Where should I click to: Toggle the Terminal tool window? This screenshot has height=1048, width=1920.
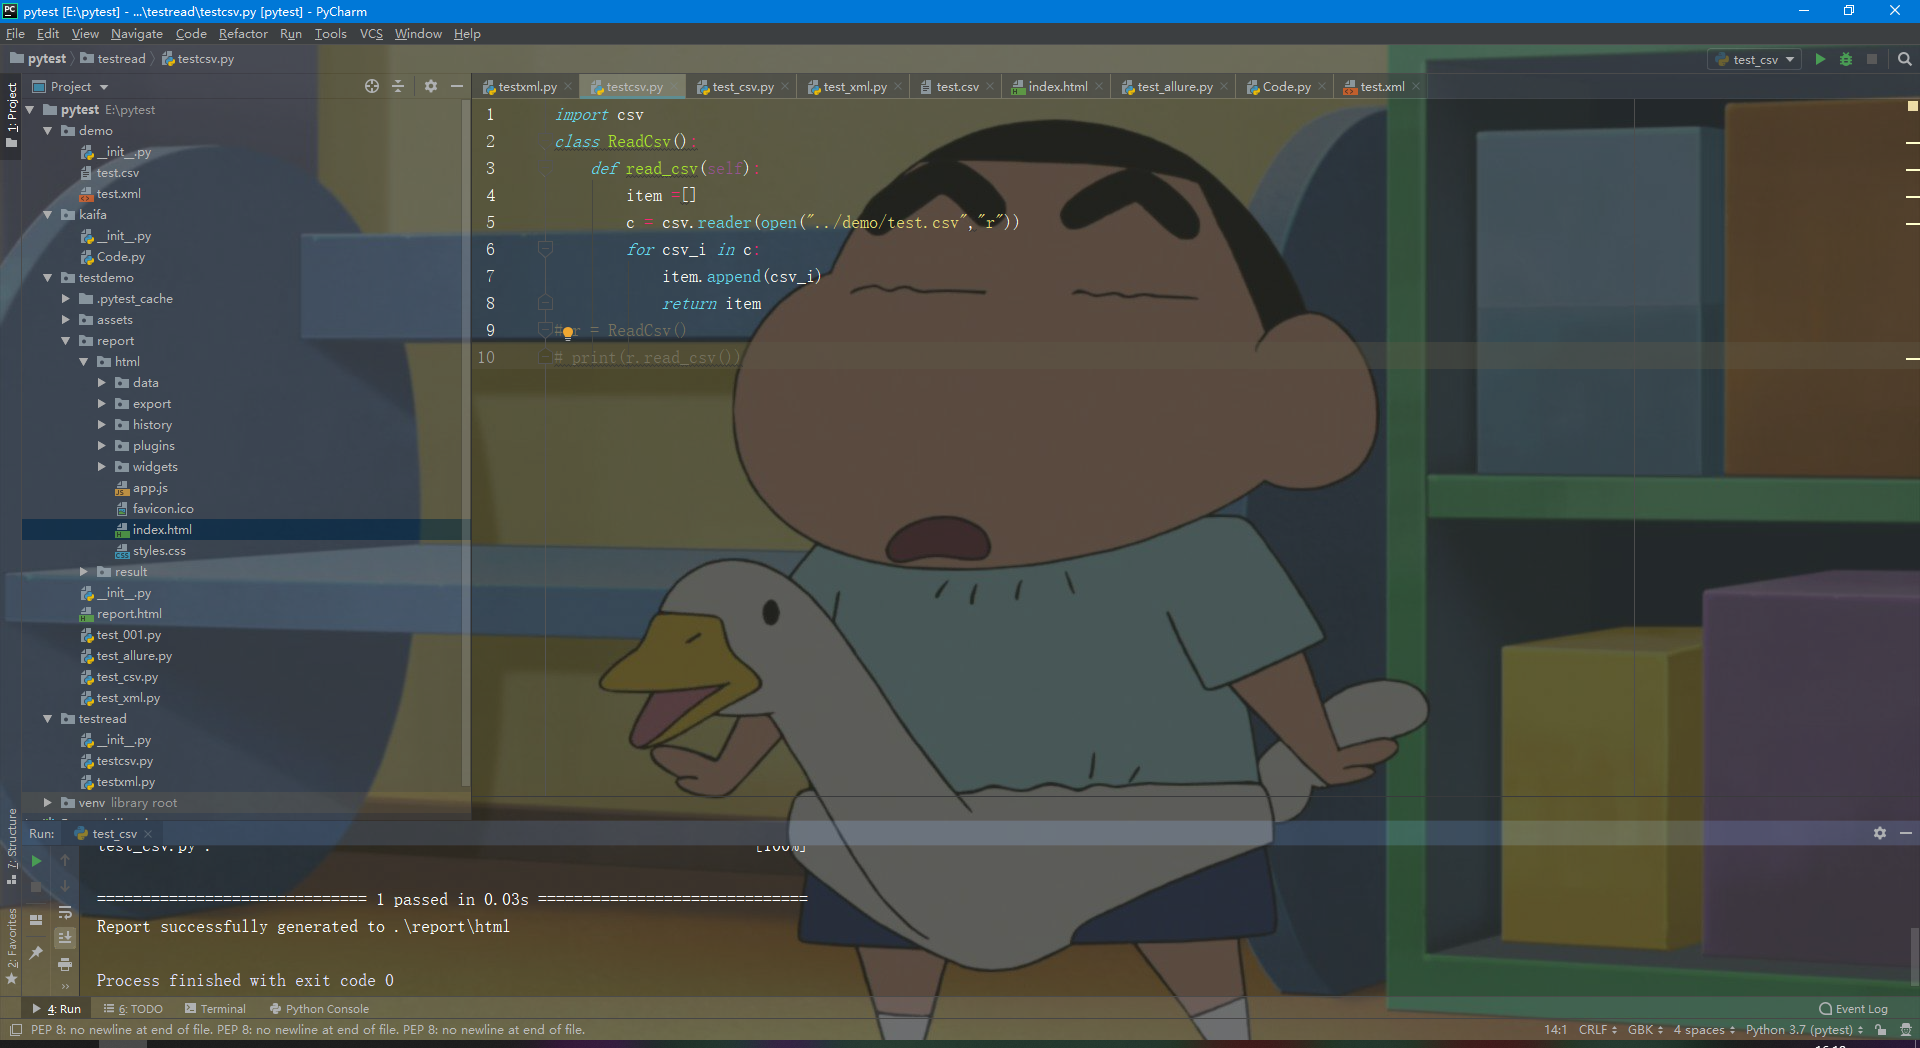pos(215,1009)
